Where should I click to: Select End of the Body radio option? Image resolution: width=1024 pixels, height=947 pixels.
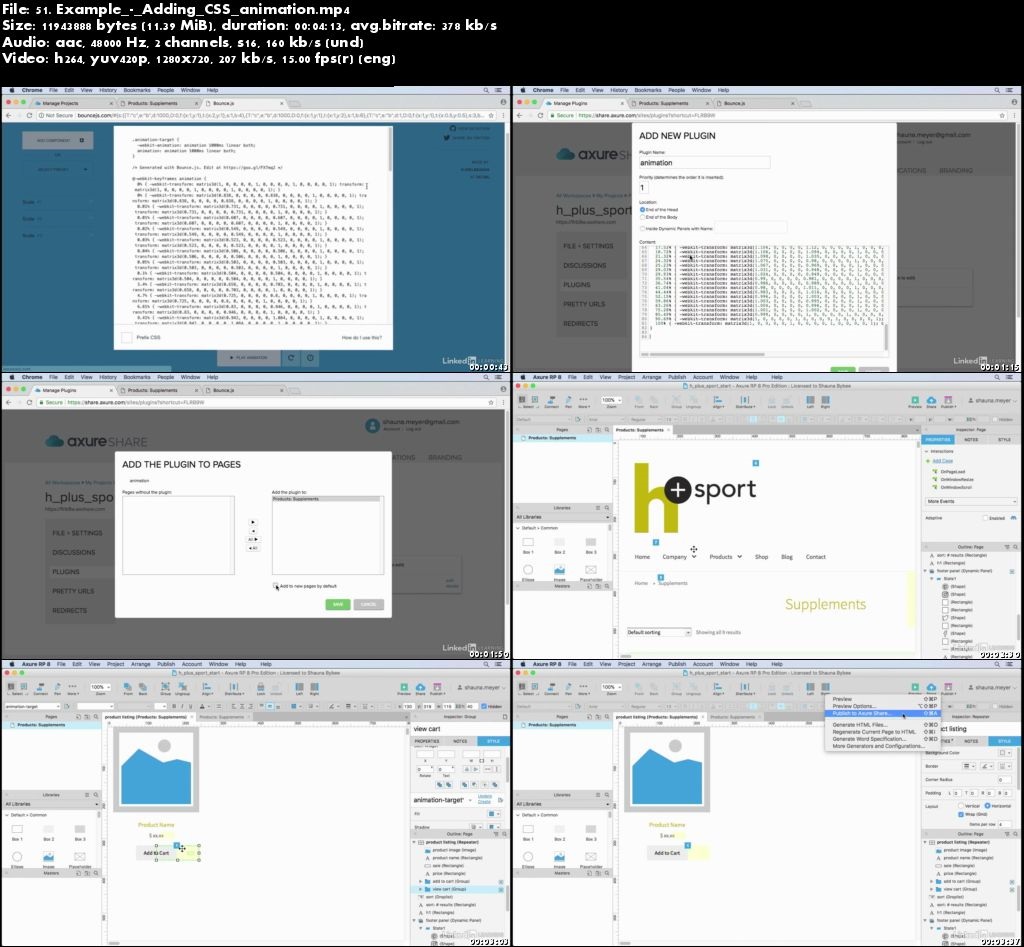click(x=643, y=217)
